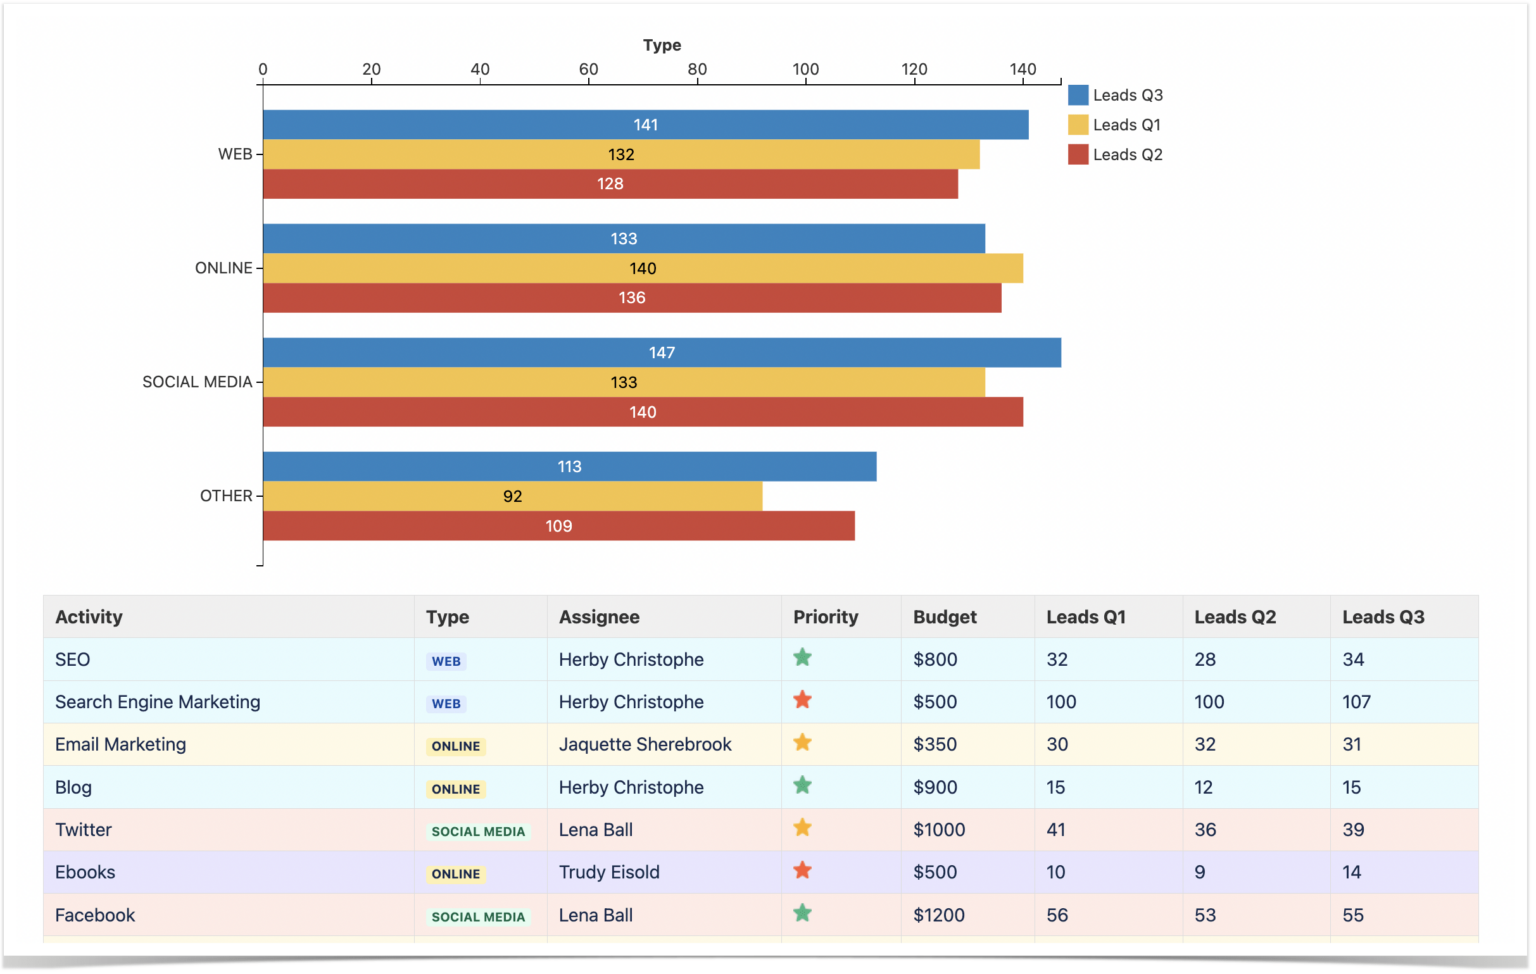Click the green priority star in the SEO row
Image resolution: width=1536 pixels, height=974 pixels.
[x=803, y=658]
